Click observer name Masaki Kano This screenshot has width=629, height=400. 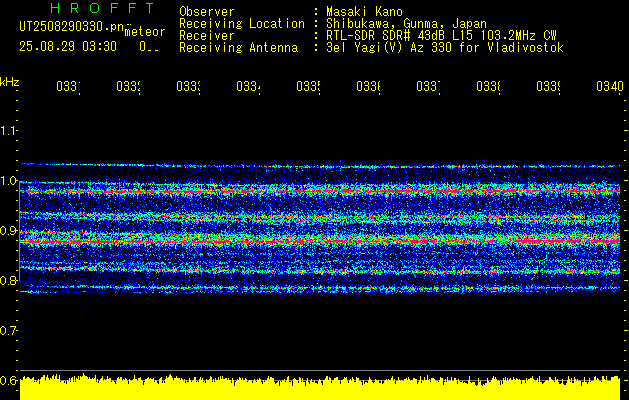point(364,12)
